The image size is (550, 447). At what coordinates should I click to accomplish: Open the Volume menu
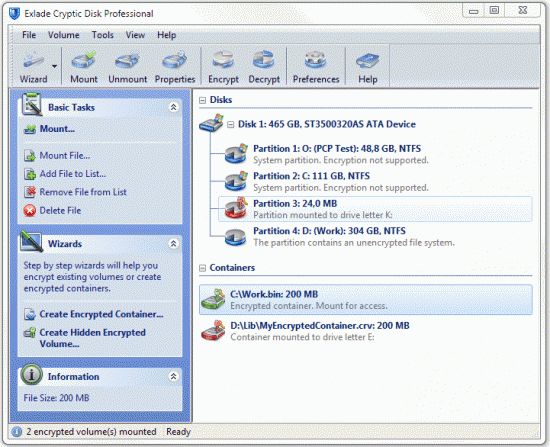point(63,35)
